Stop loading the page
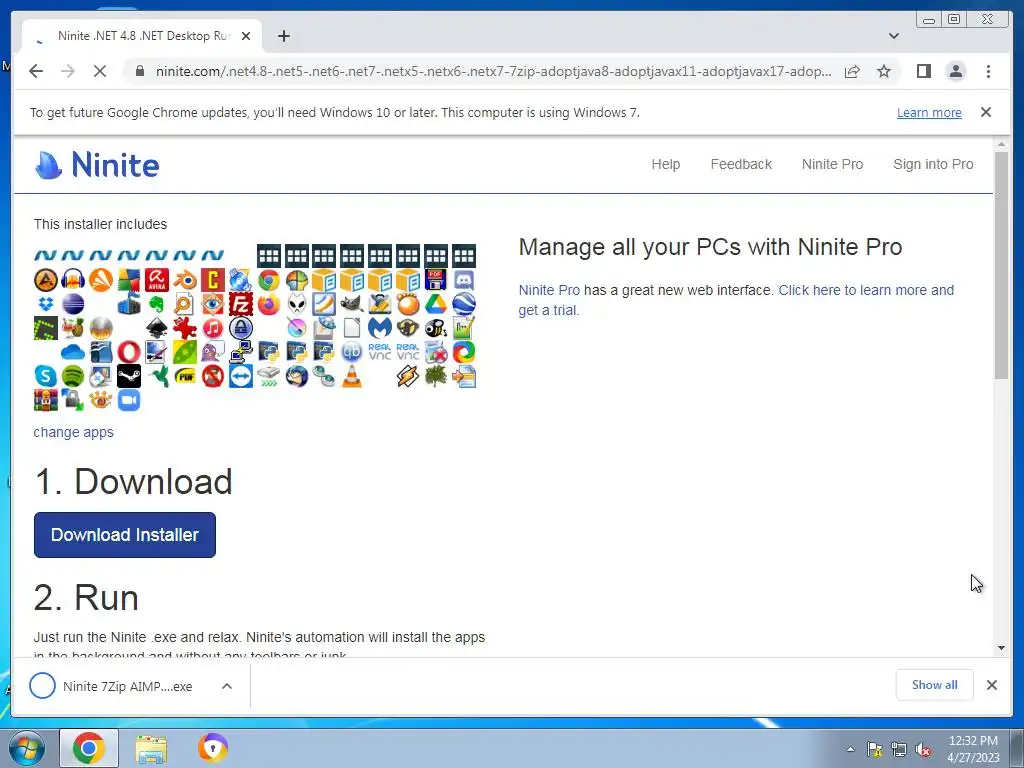 [100, 71]
